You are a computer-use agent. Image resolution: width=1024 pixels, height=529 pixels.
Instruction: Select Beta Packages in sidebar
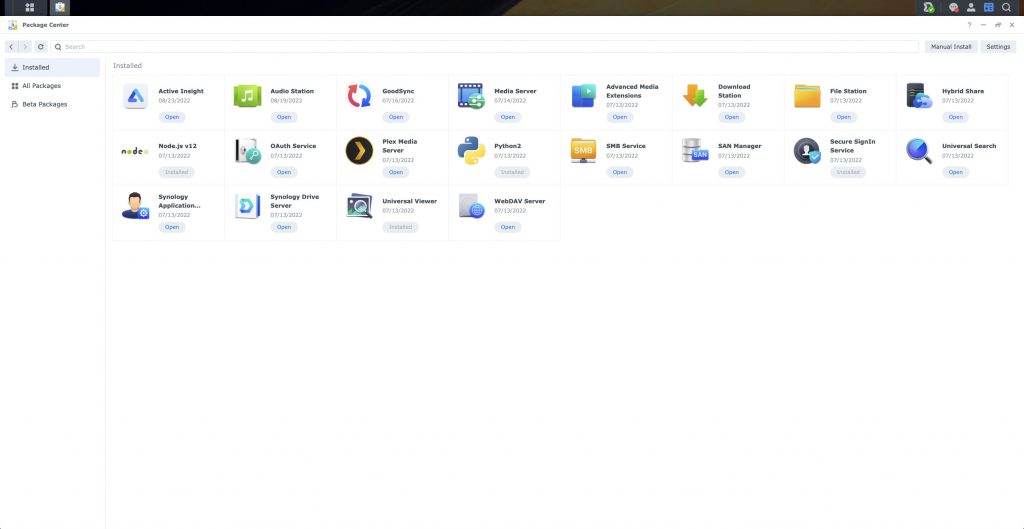[52, 104]
